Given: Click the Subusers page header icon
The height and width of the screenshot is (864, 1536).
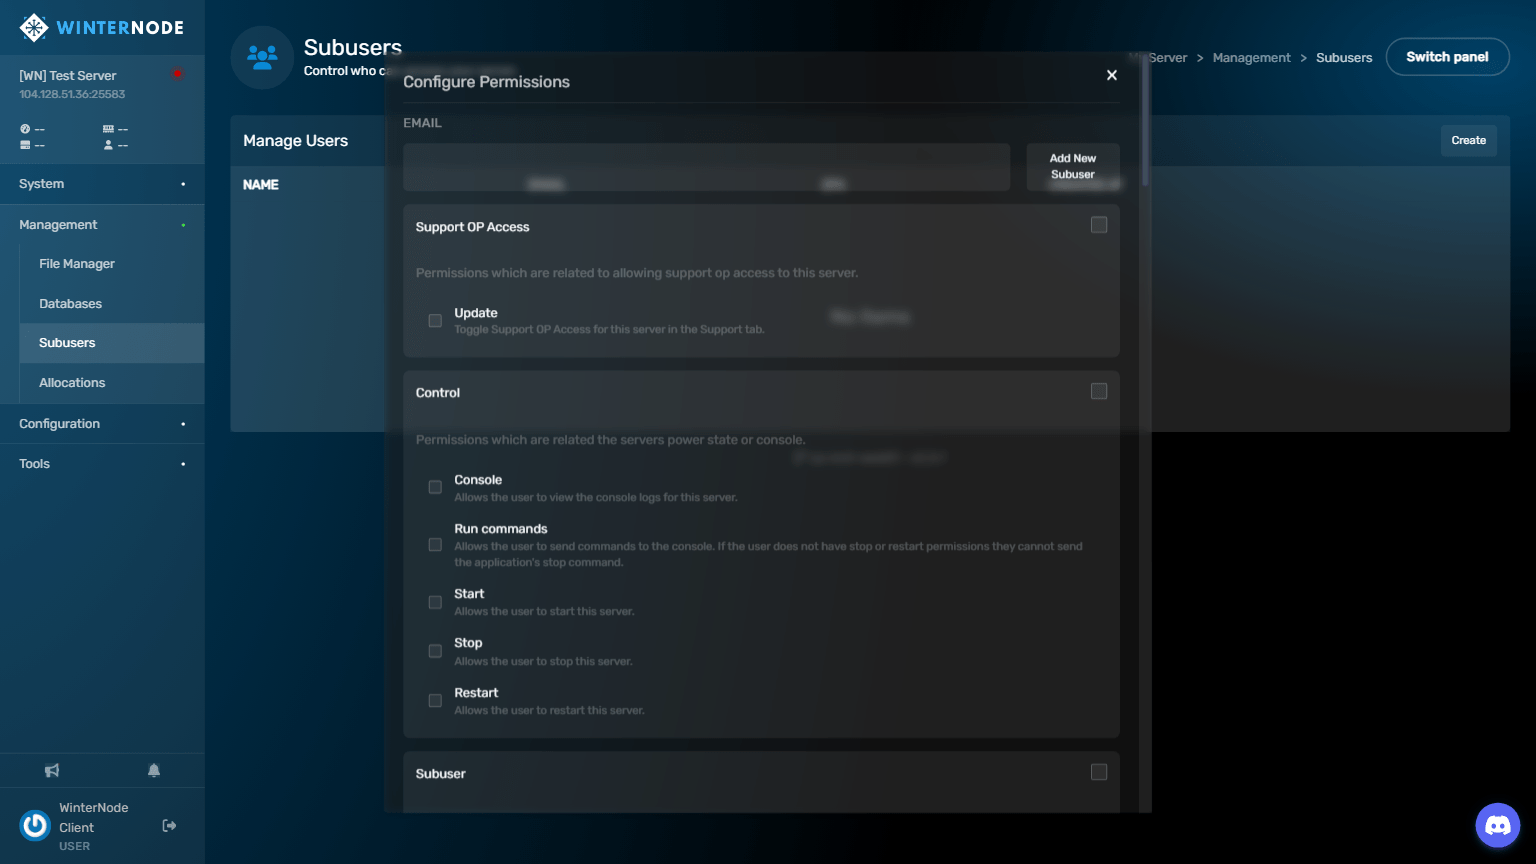Looking at the screenshot, I should pyautogui.click(x=262, y=58).
